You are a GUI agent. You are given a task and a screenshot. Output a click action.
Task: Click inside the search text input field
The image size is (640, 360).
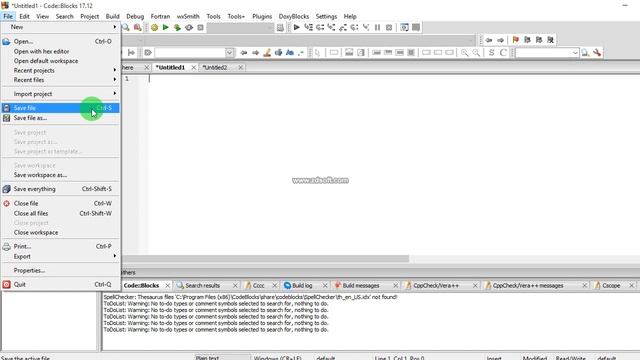point(190,53)
